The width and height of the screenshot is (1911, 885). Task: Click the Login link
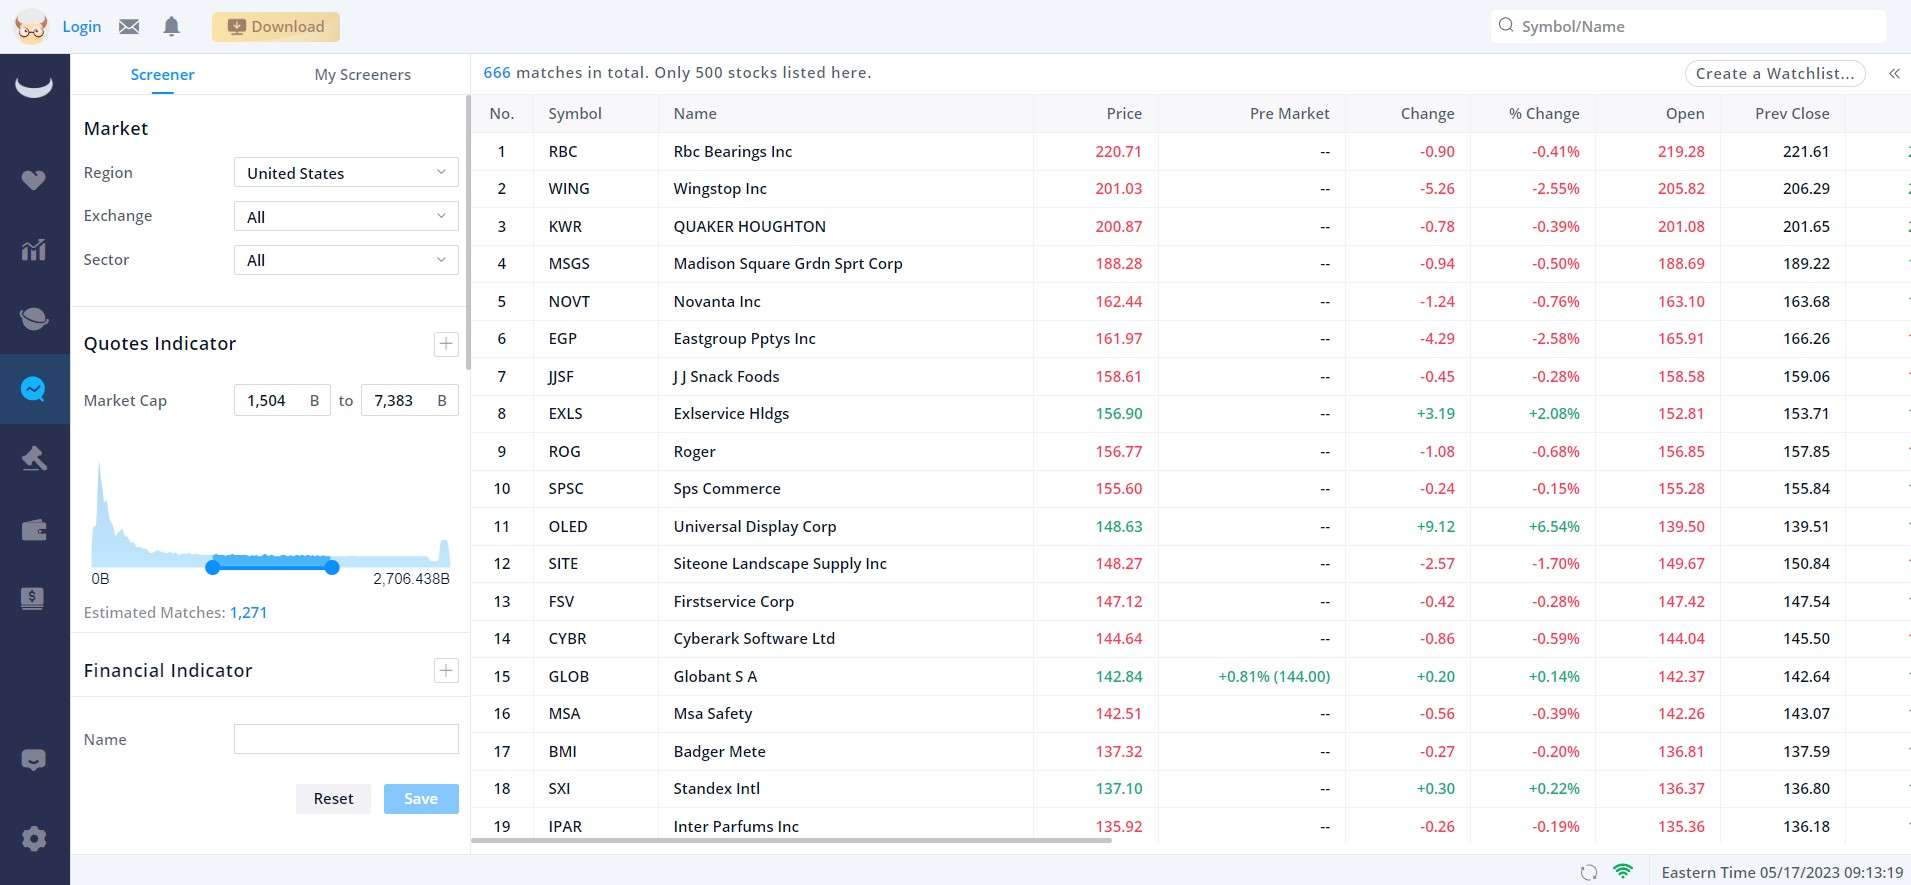point(81,26)
